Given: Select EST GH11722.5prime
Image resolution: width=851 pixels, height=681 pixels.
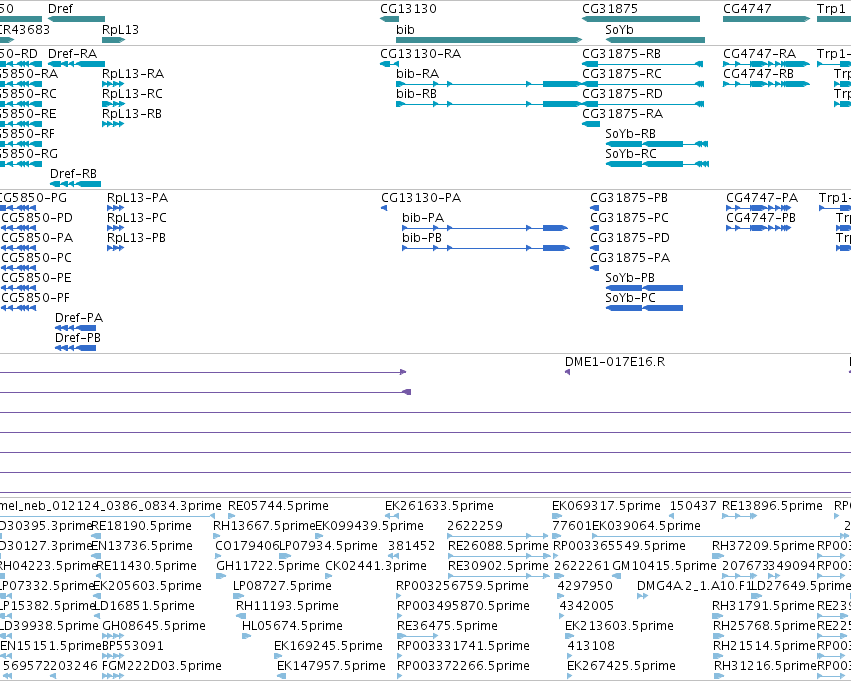Looking at the screenshot, I should (x=221, y=576).
